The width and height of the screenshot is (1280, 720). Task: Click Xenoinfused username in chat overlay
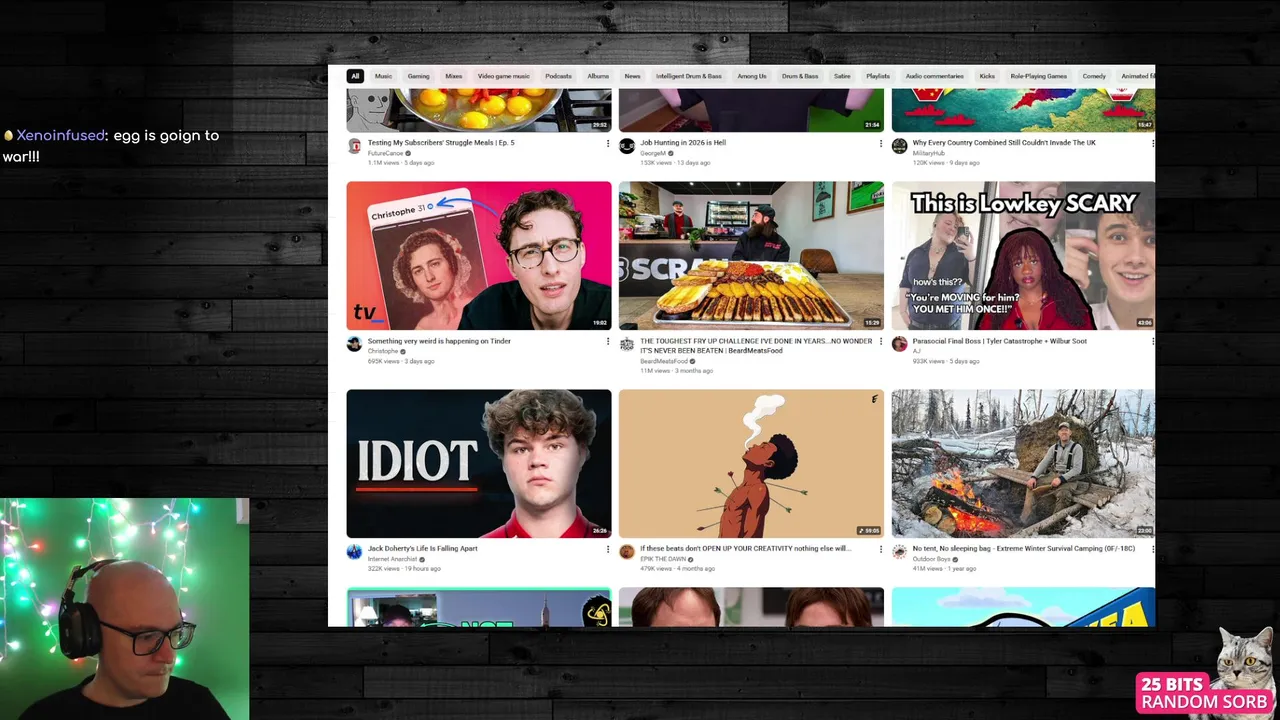(x=60, y=135)
